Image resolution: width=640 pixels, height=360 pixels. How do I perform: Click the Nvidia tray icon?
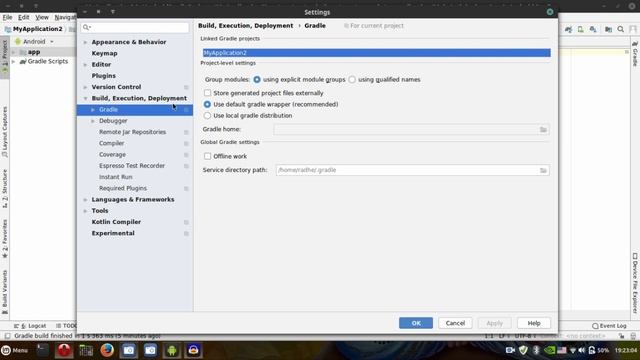coord(549,350)
